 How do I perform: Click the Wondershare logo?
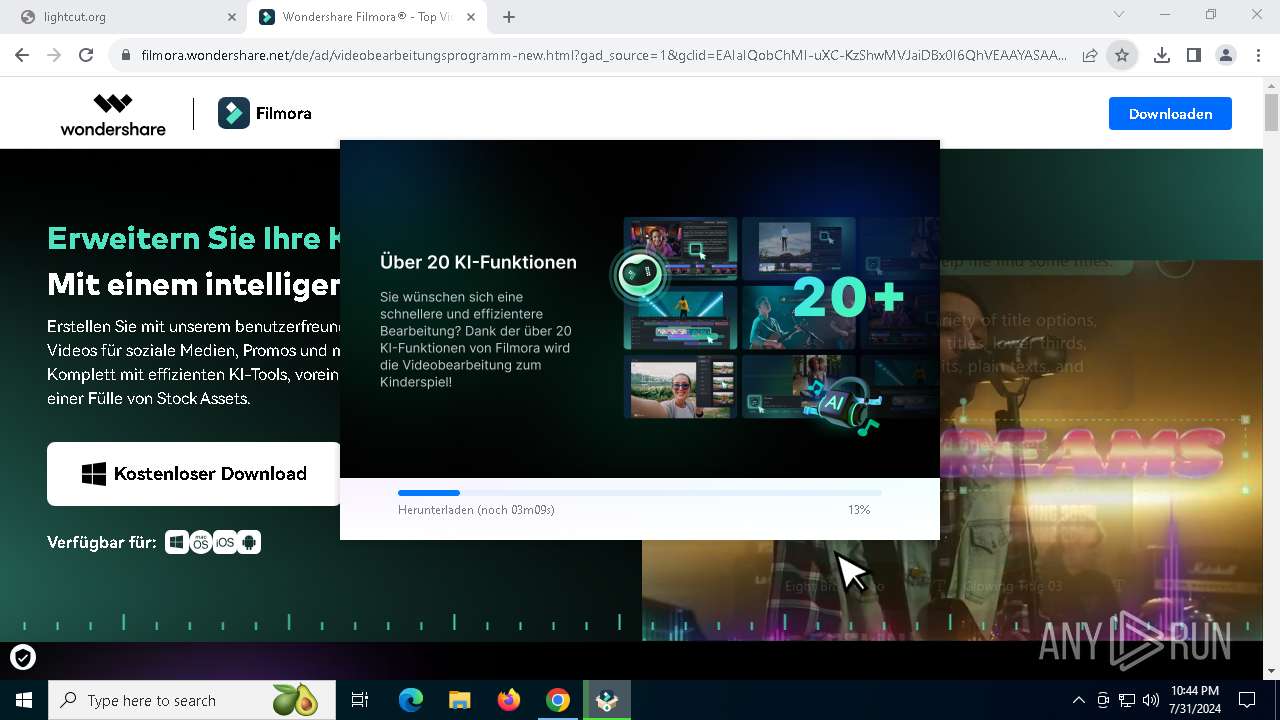click(113, 114)
